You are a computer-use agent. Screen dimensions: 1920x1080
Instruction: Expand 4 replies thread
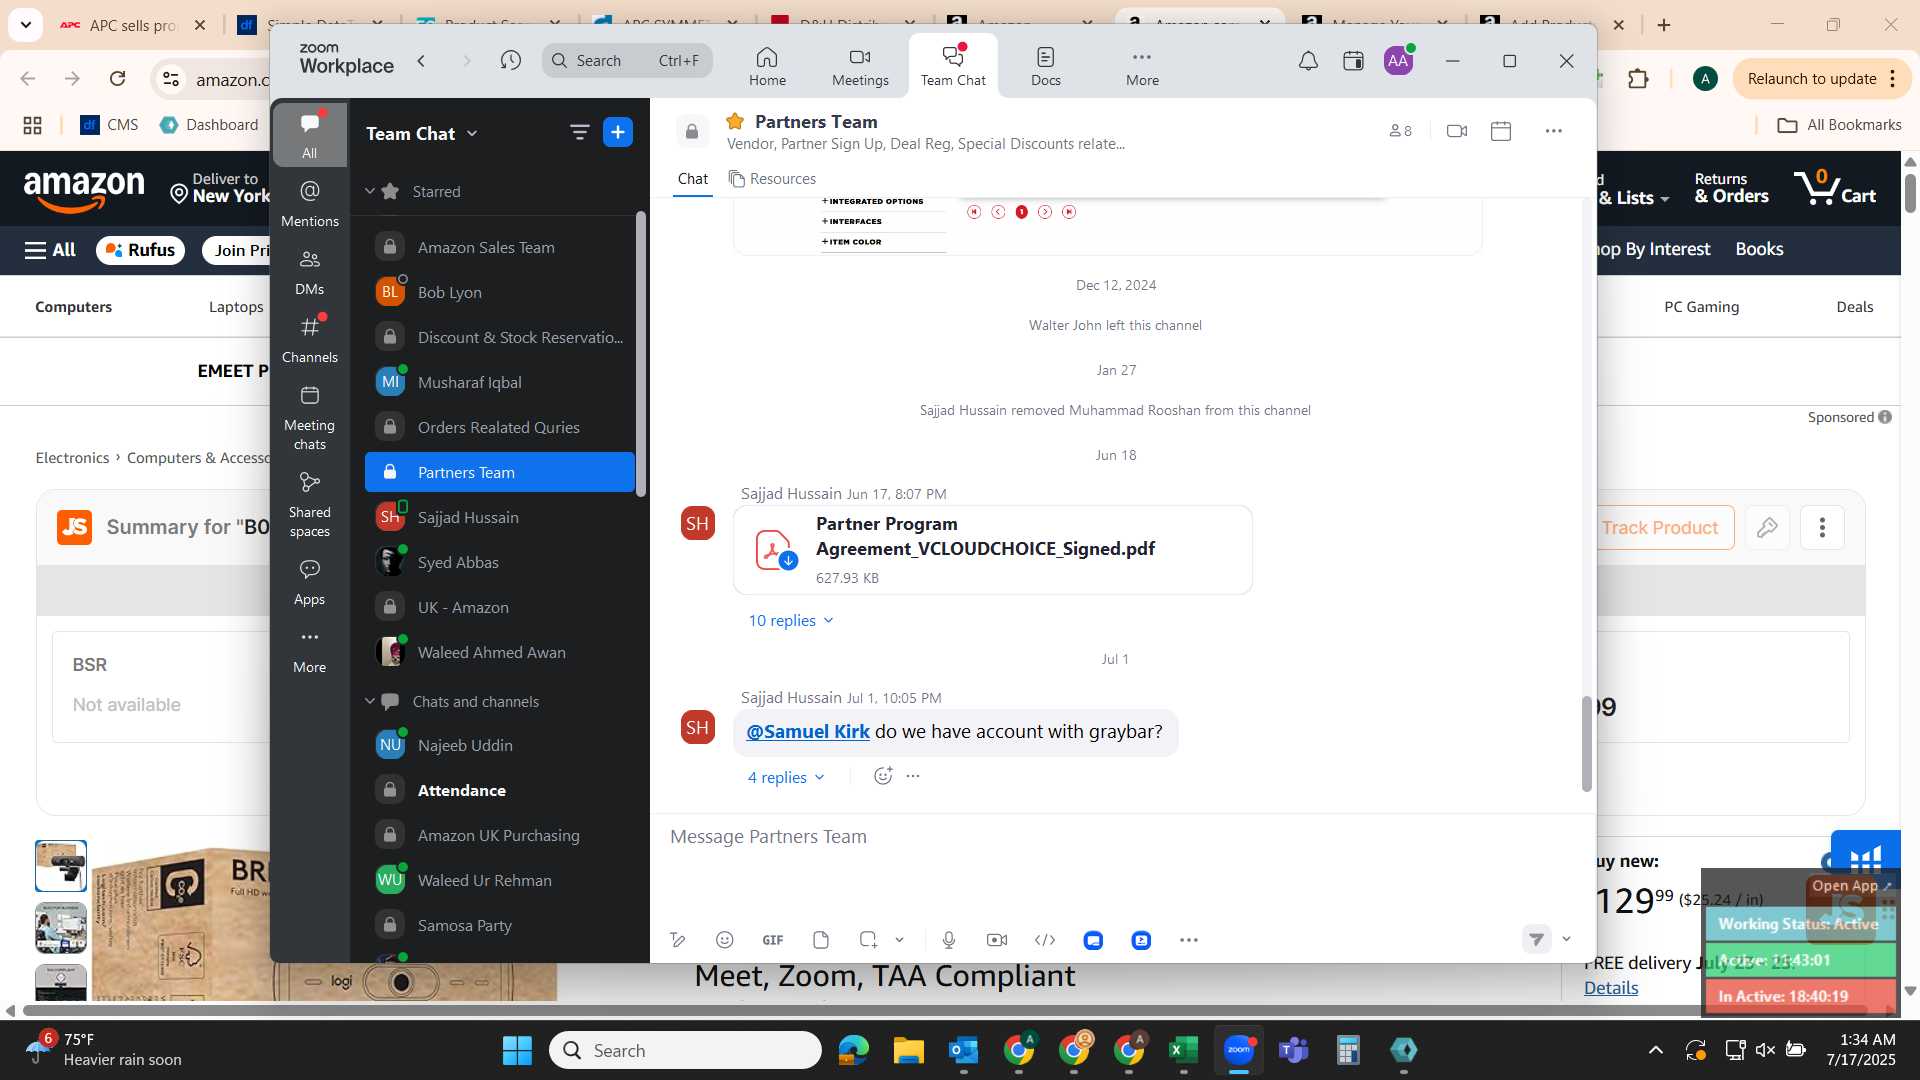coord(786,777)
